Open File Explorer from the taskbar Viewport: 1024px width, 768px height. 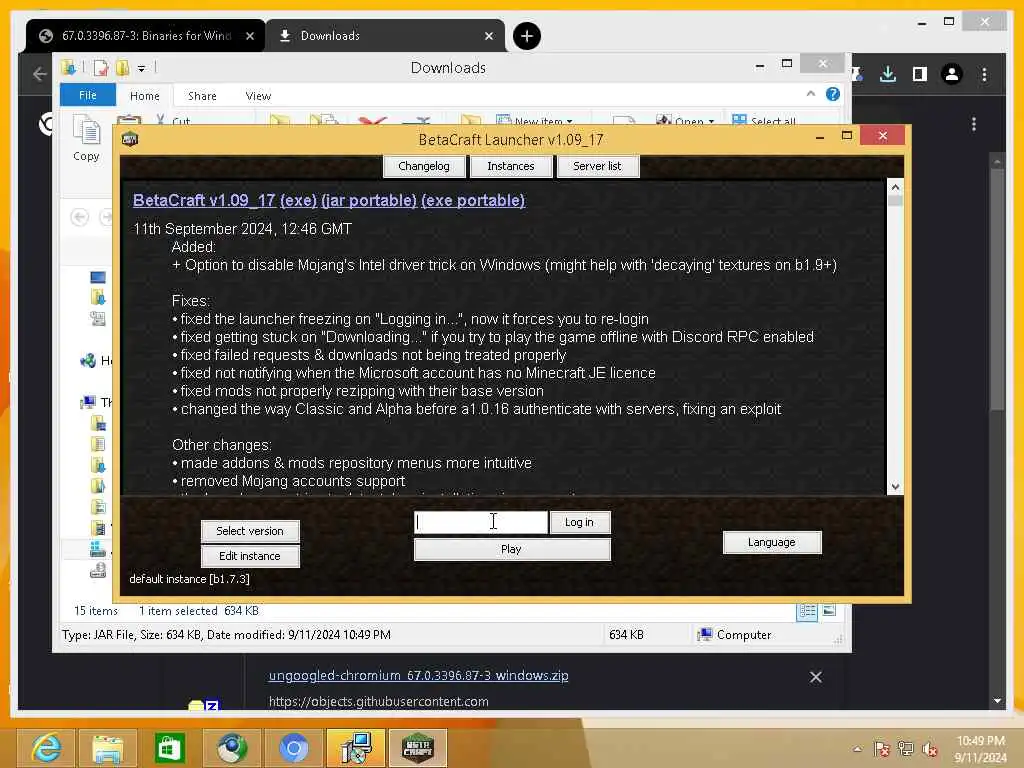point(107,748)
